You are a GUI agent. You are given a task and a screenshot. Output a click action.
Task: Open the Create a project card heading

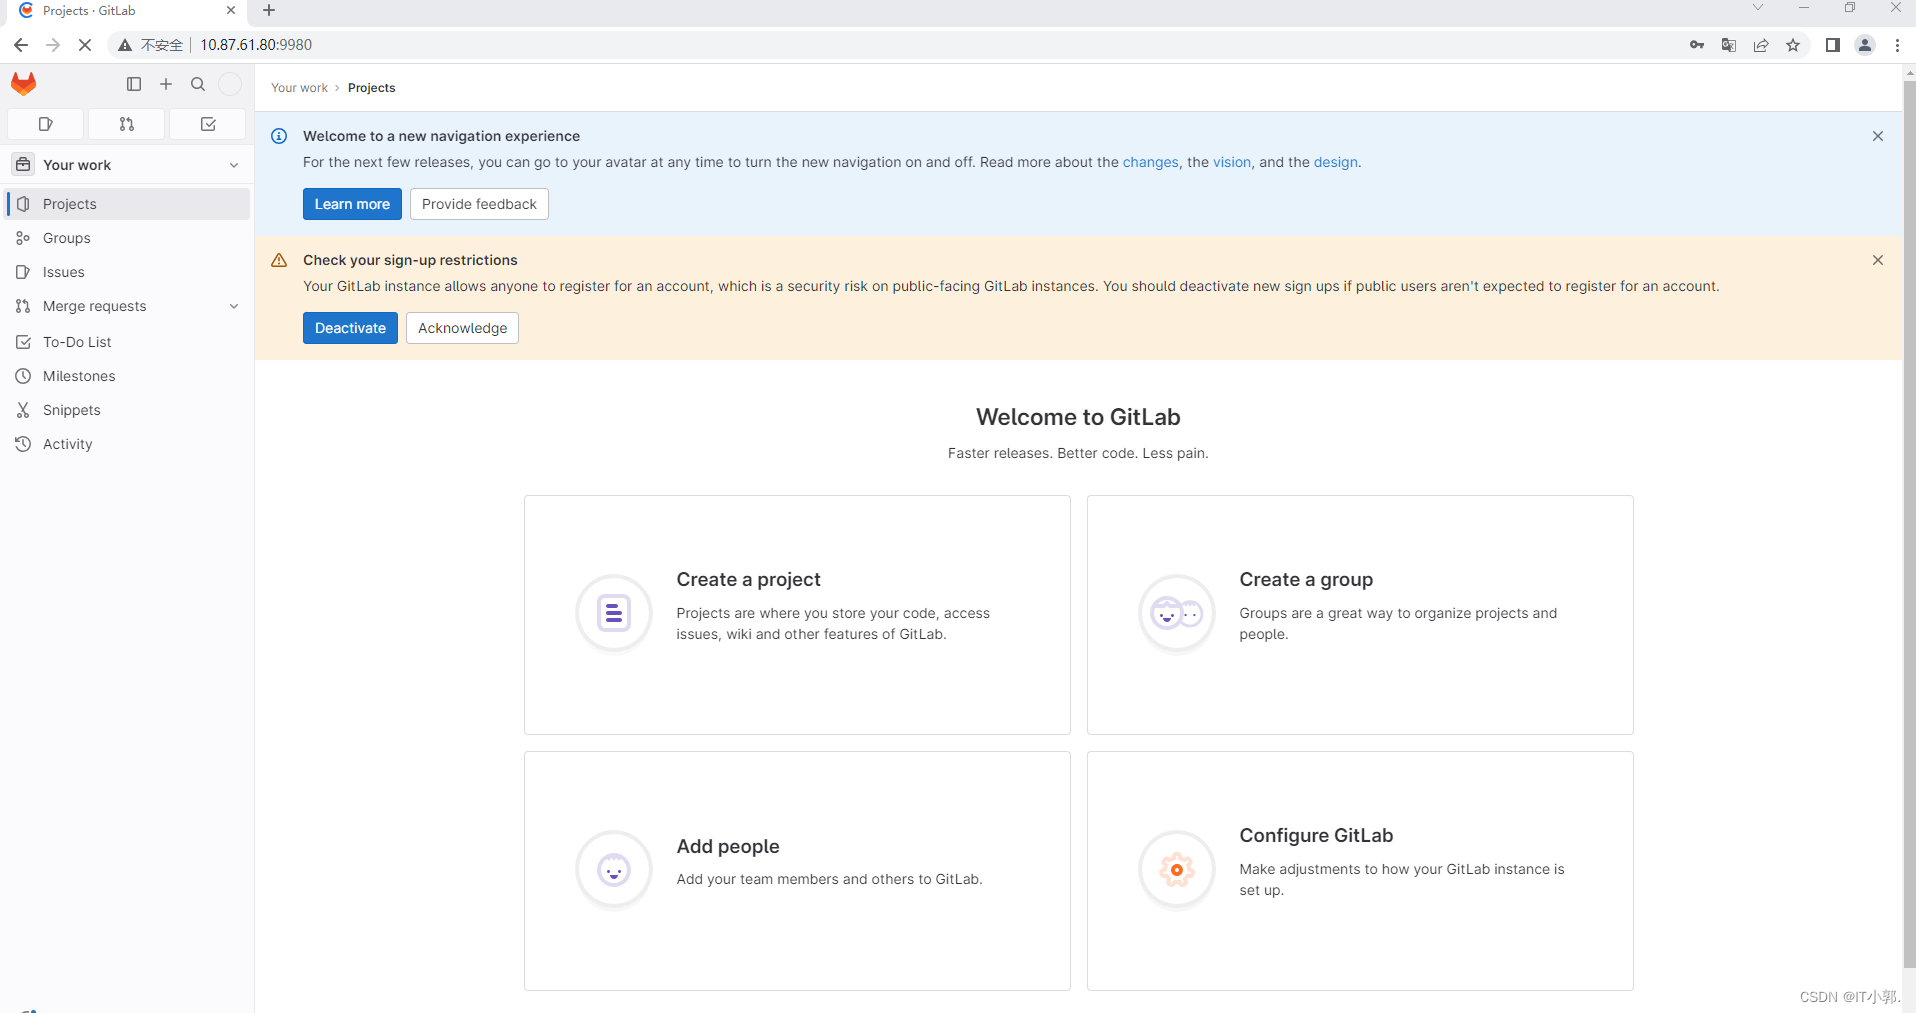click(748, 579)
